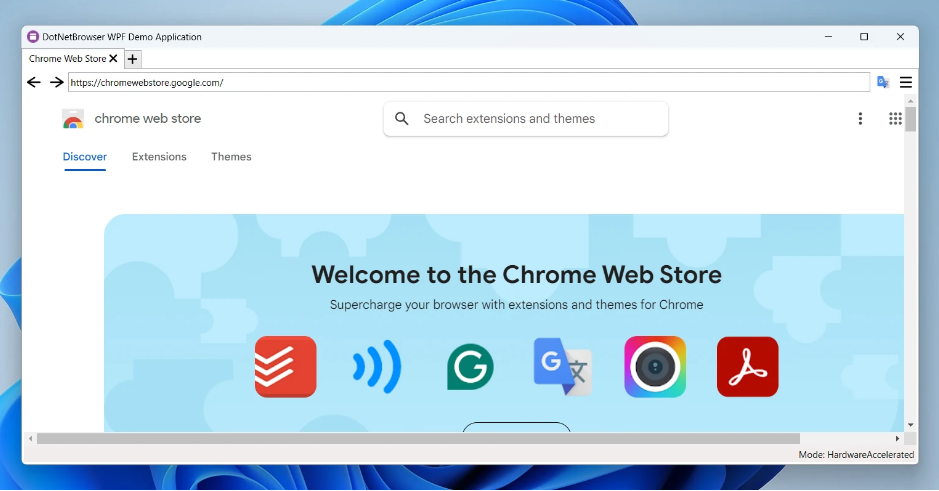
Task: Open a new tab with the plus button
Action: pos(132,59)
